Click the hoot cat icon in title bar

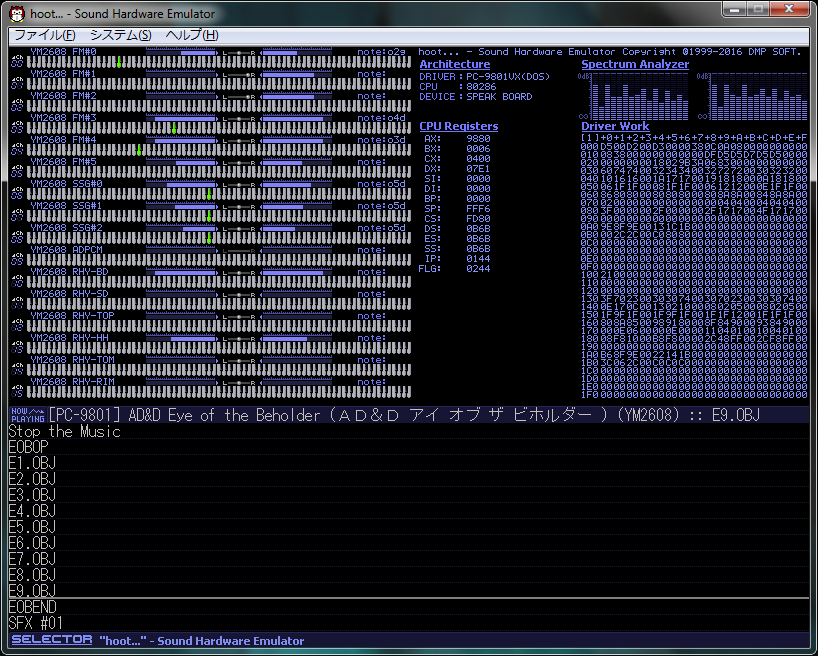tap(17, 13)
